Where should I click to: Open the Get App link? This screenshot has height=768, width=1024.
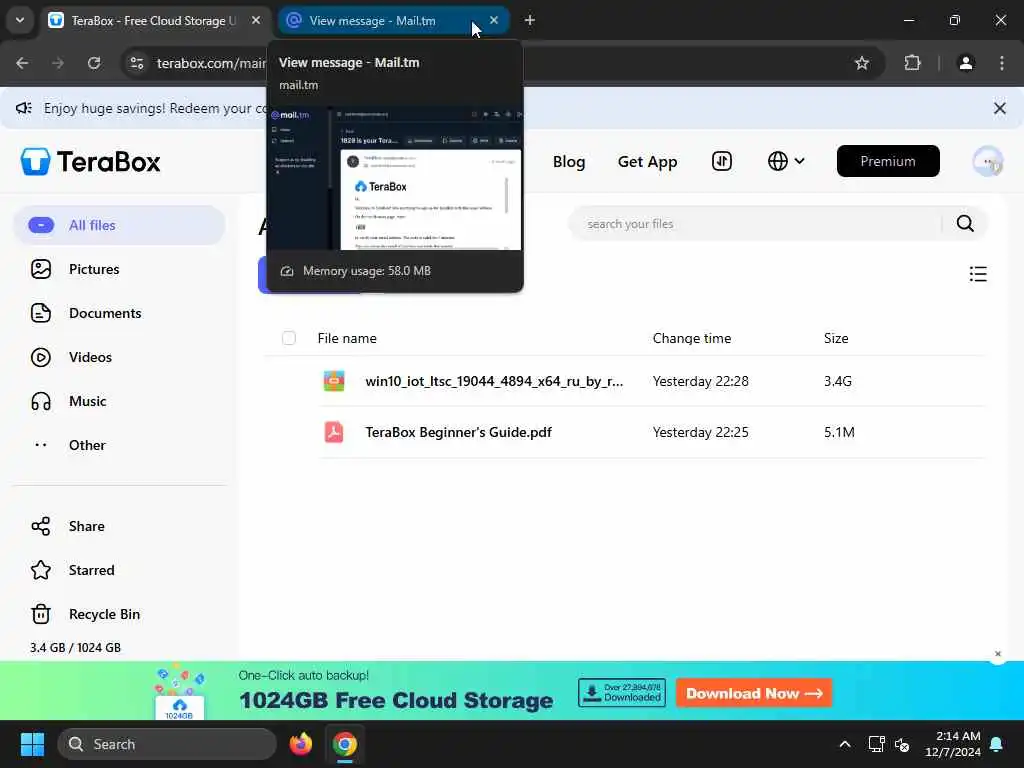coord(647,162)
